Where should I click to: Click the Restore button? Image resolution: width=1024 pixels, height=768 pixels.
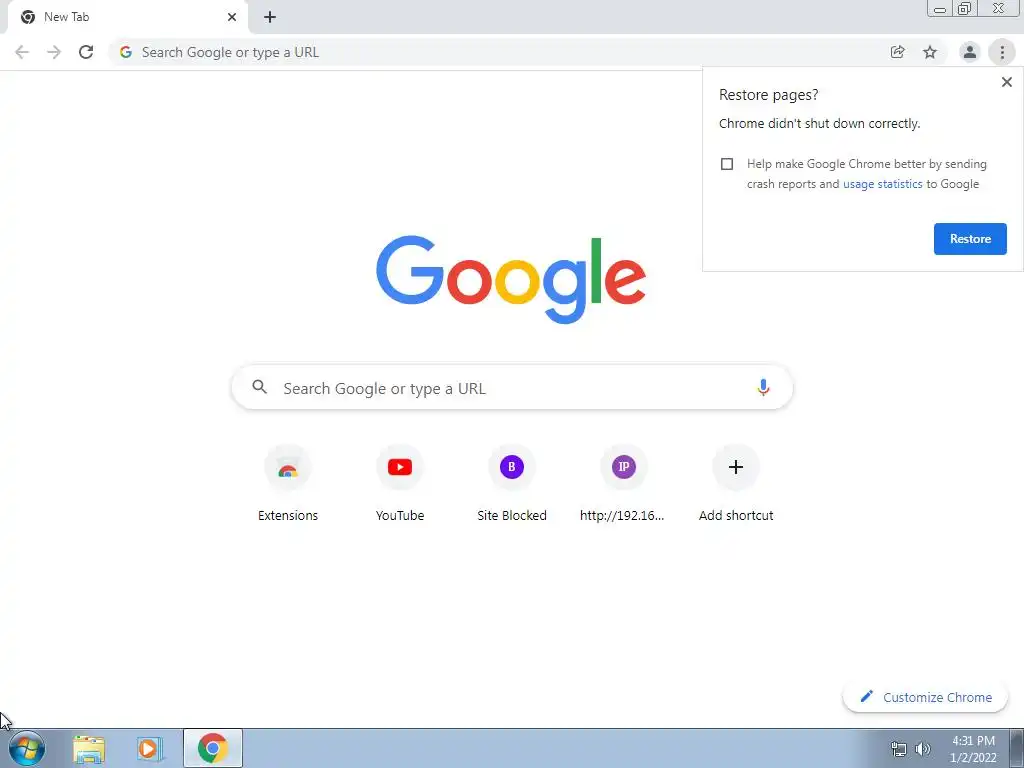(970, 239)
